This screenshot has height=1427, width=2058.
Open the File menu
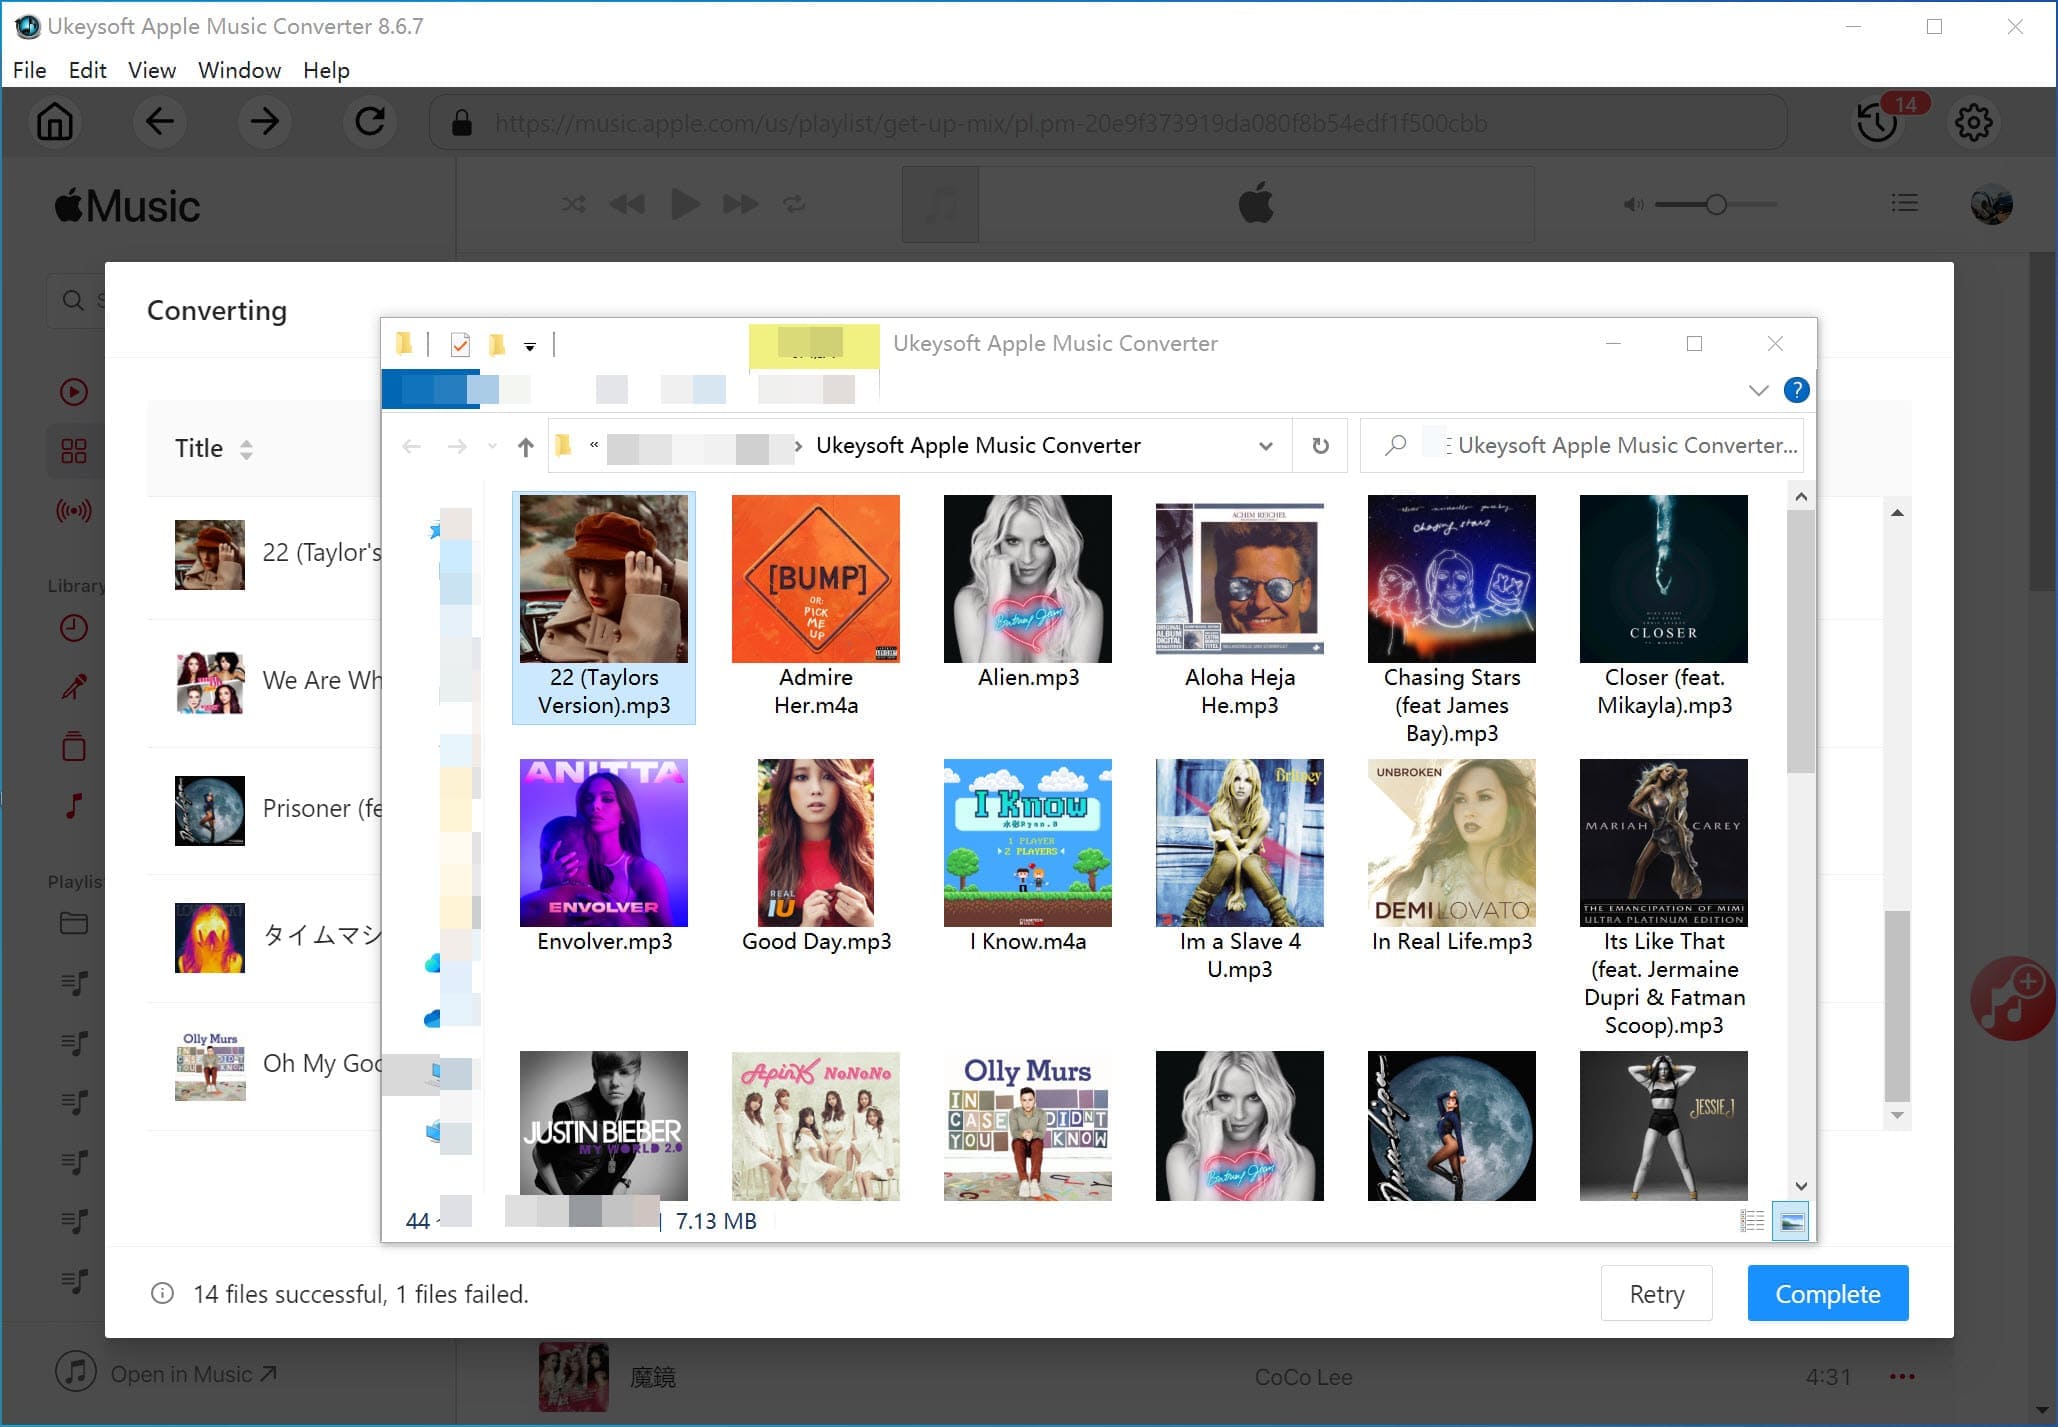click(29, 69)
